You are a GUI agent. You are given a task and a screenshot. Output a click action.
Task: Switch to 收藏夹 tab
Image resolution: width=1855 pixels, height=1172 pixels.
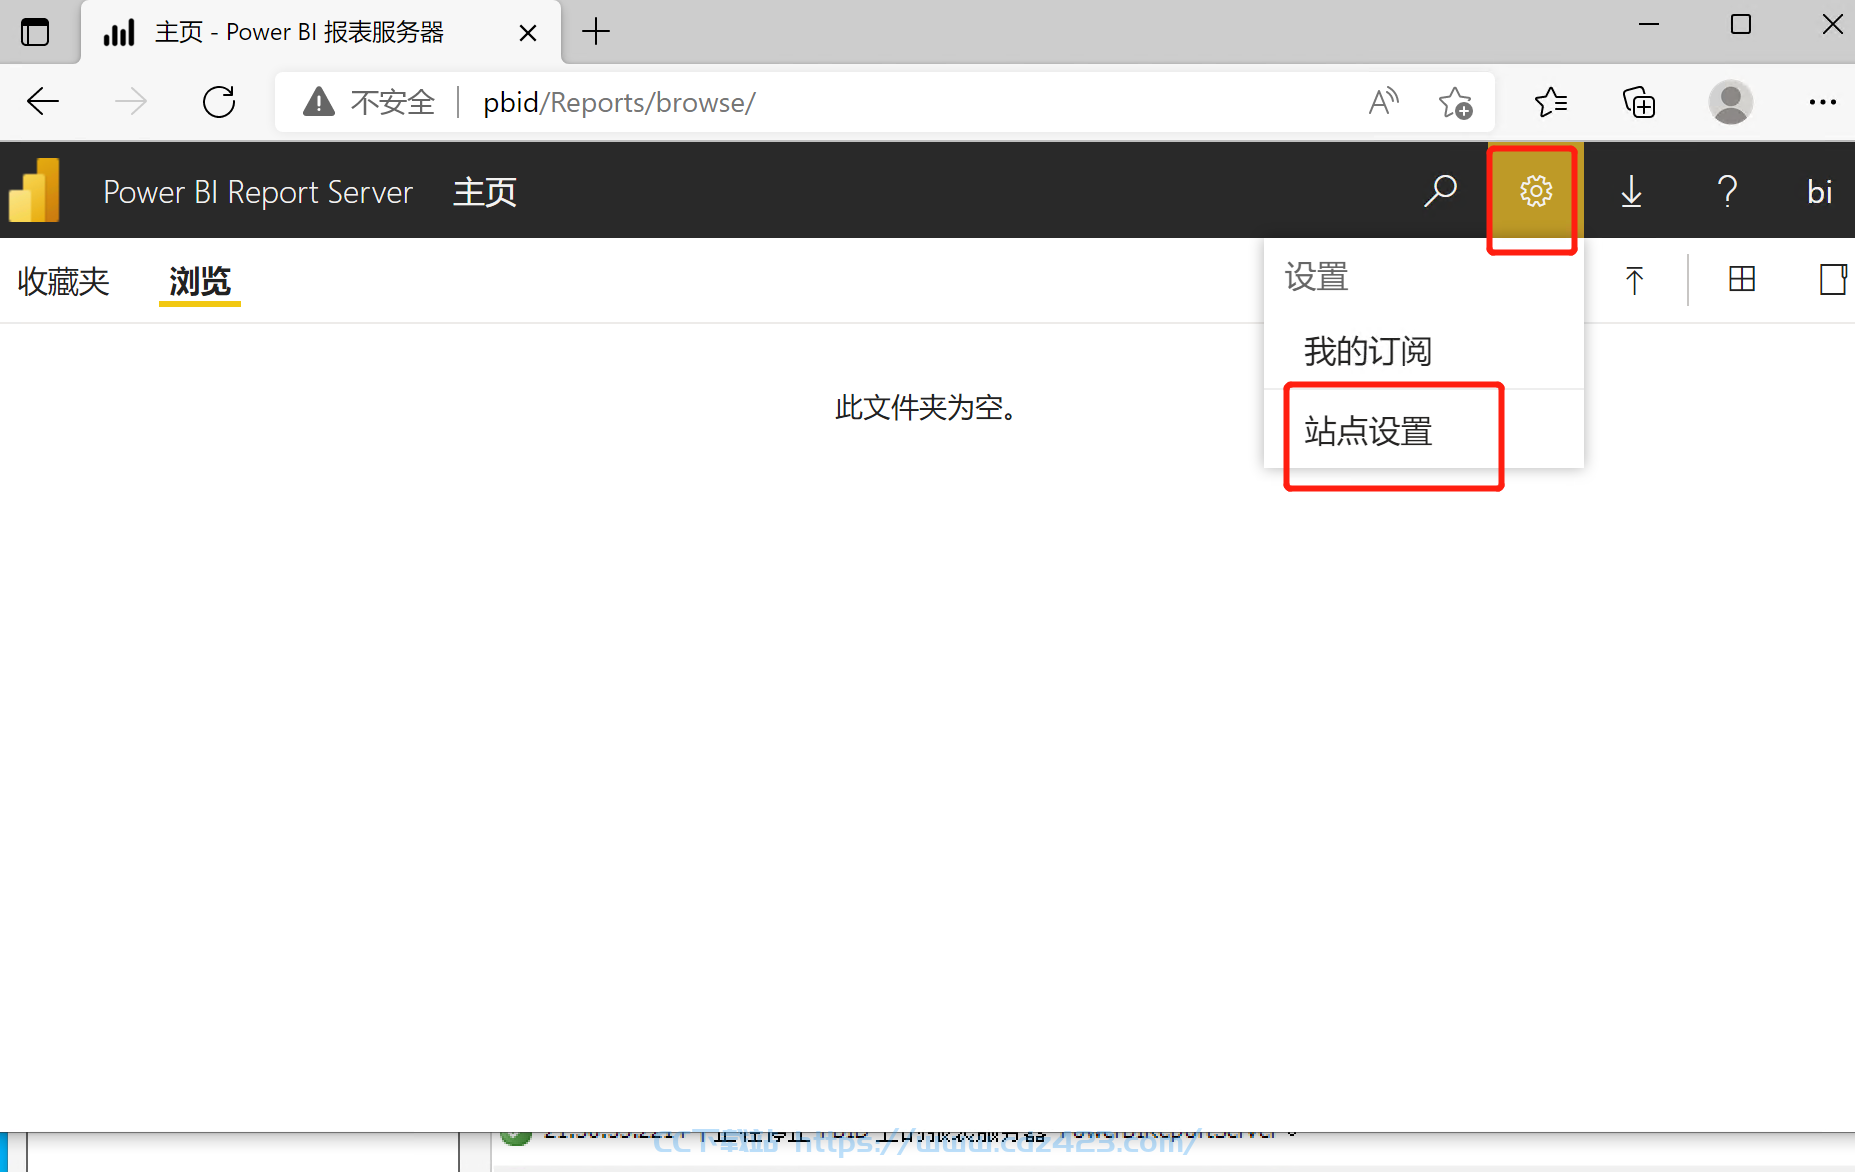(63, 281)
